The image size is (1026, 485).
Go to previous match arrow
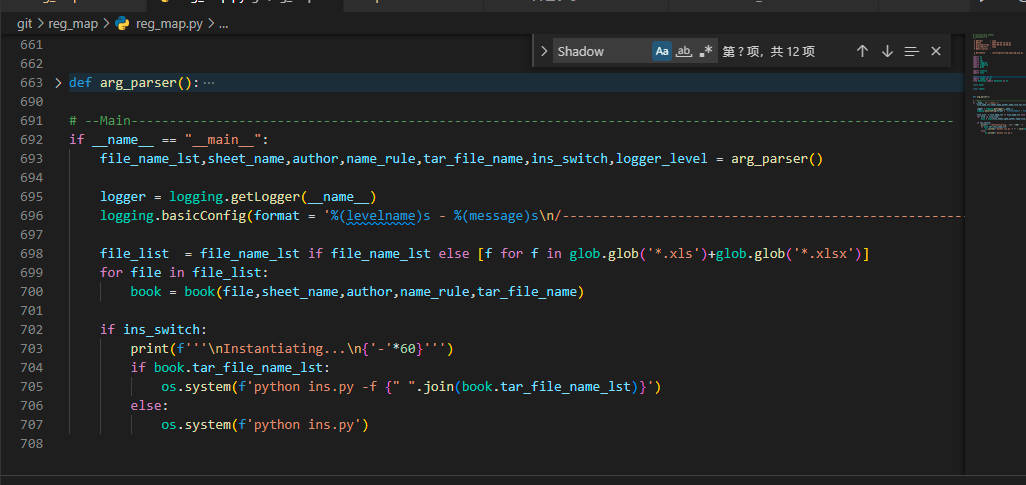tap(862, 51)
